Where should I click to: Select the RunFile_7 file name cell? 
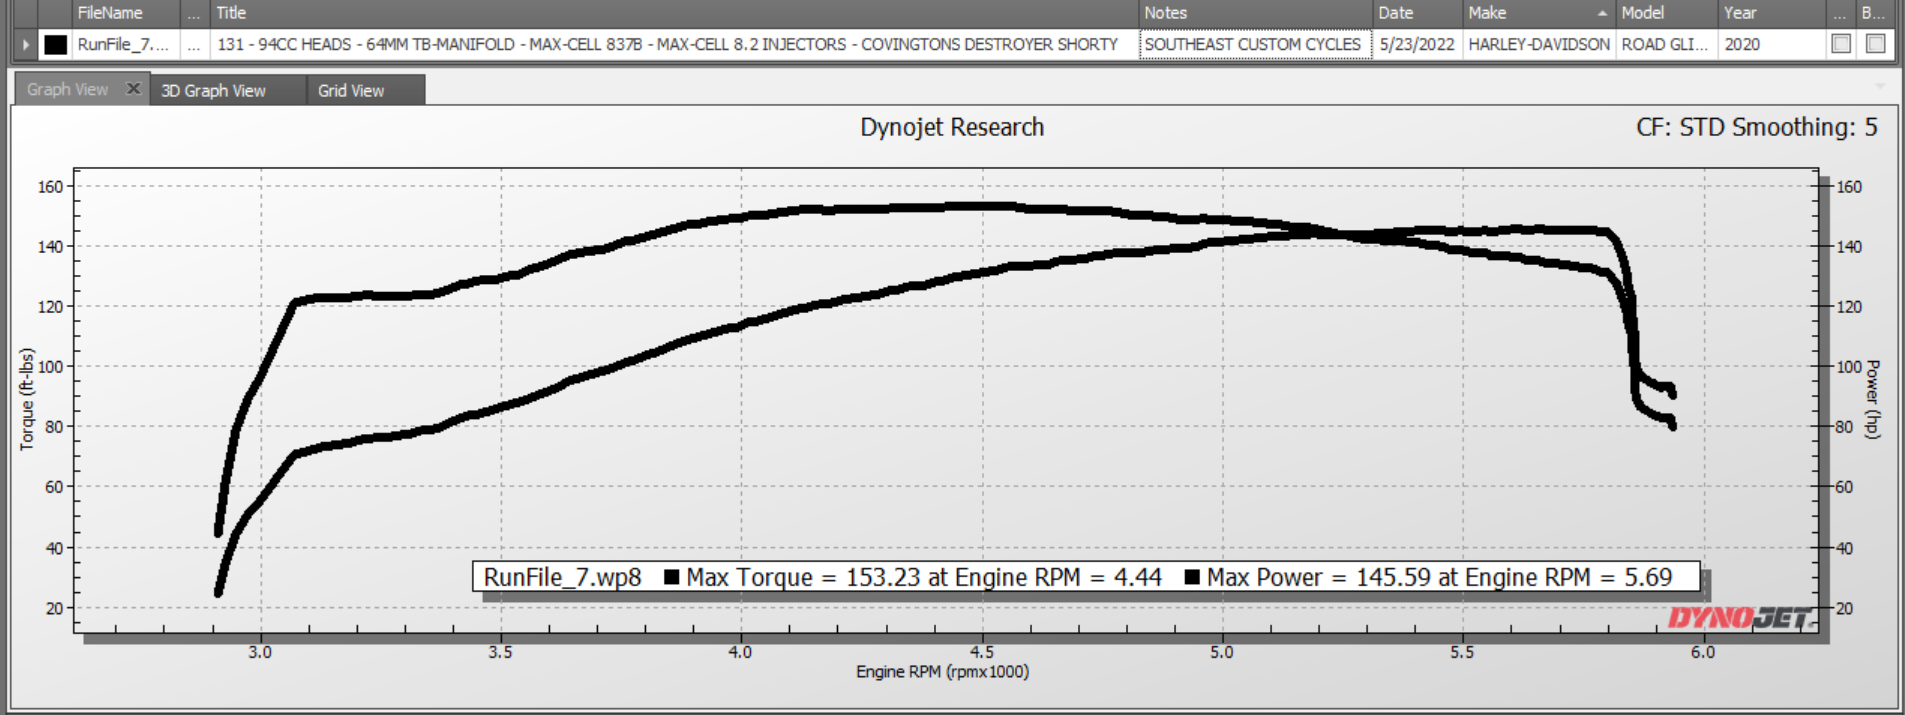click(126, 44)
